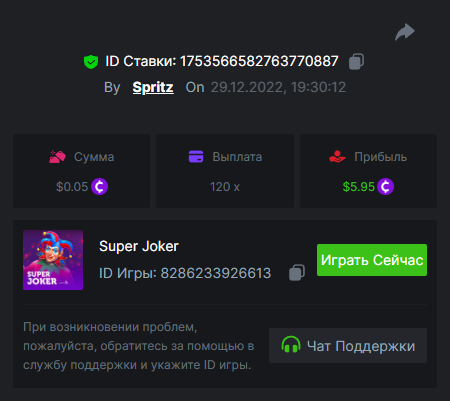Click the coin icon next to $0.05
This screenshot has width=450, height=401.
pyautogui.click(x=100, y=186)
